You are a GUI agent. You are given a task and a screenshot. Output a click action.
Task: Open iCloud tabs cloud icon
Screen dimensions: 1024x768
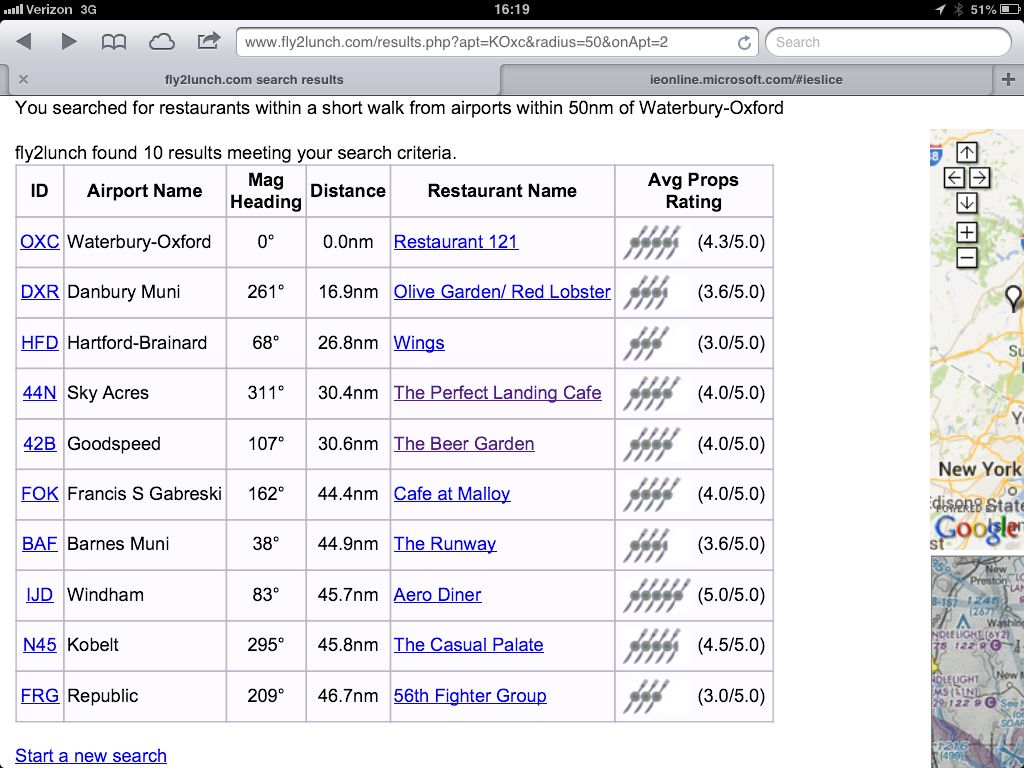click(161, 42)
